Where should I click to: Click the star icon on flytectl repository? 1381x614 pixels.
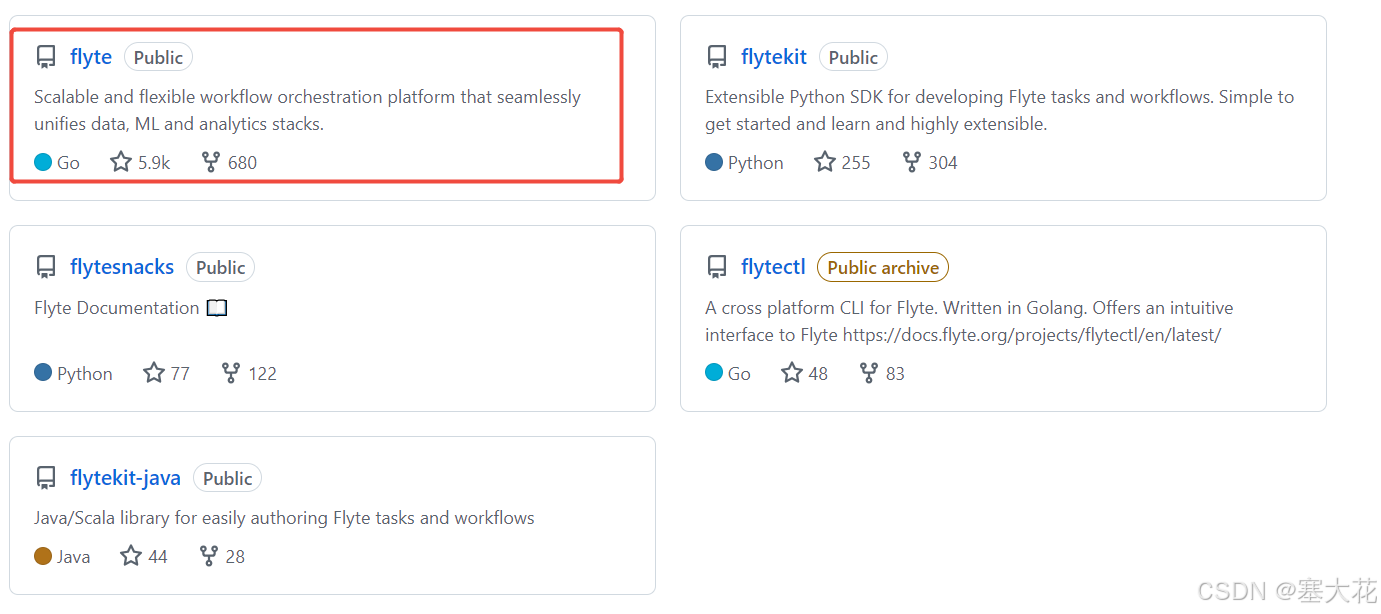(789, 372)
